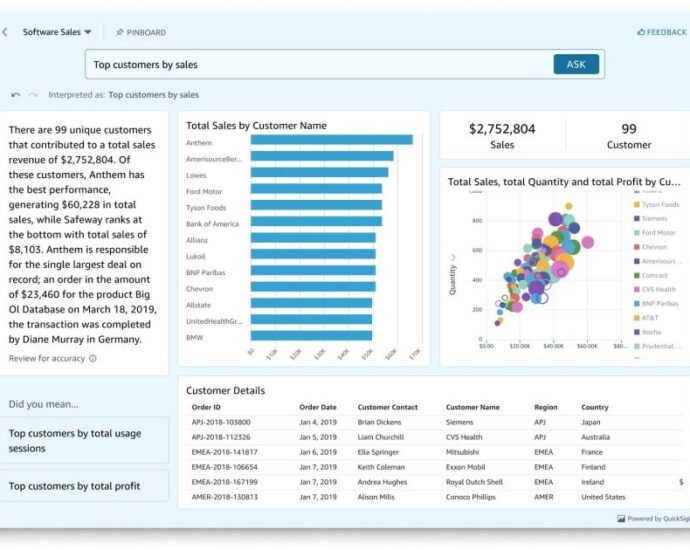The width and height of the screenshot is (690, 550).
Task: Click the back arrow beside Software Sales
Action: point(5,32)
